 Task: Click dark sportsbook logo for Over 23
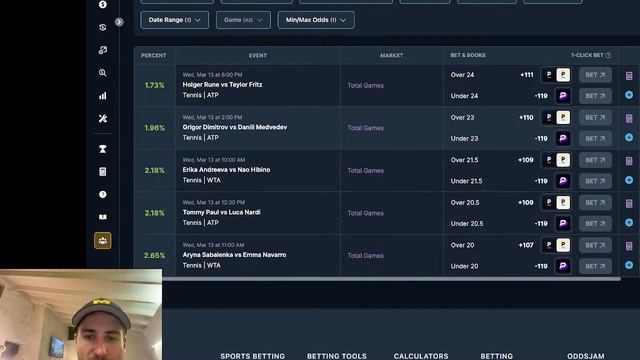(549, 118)
